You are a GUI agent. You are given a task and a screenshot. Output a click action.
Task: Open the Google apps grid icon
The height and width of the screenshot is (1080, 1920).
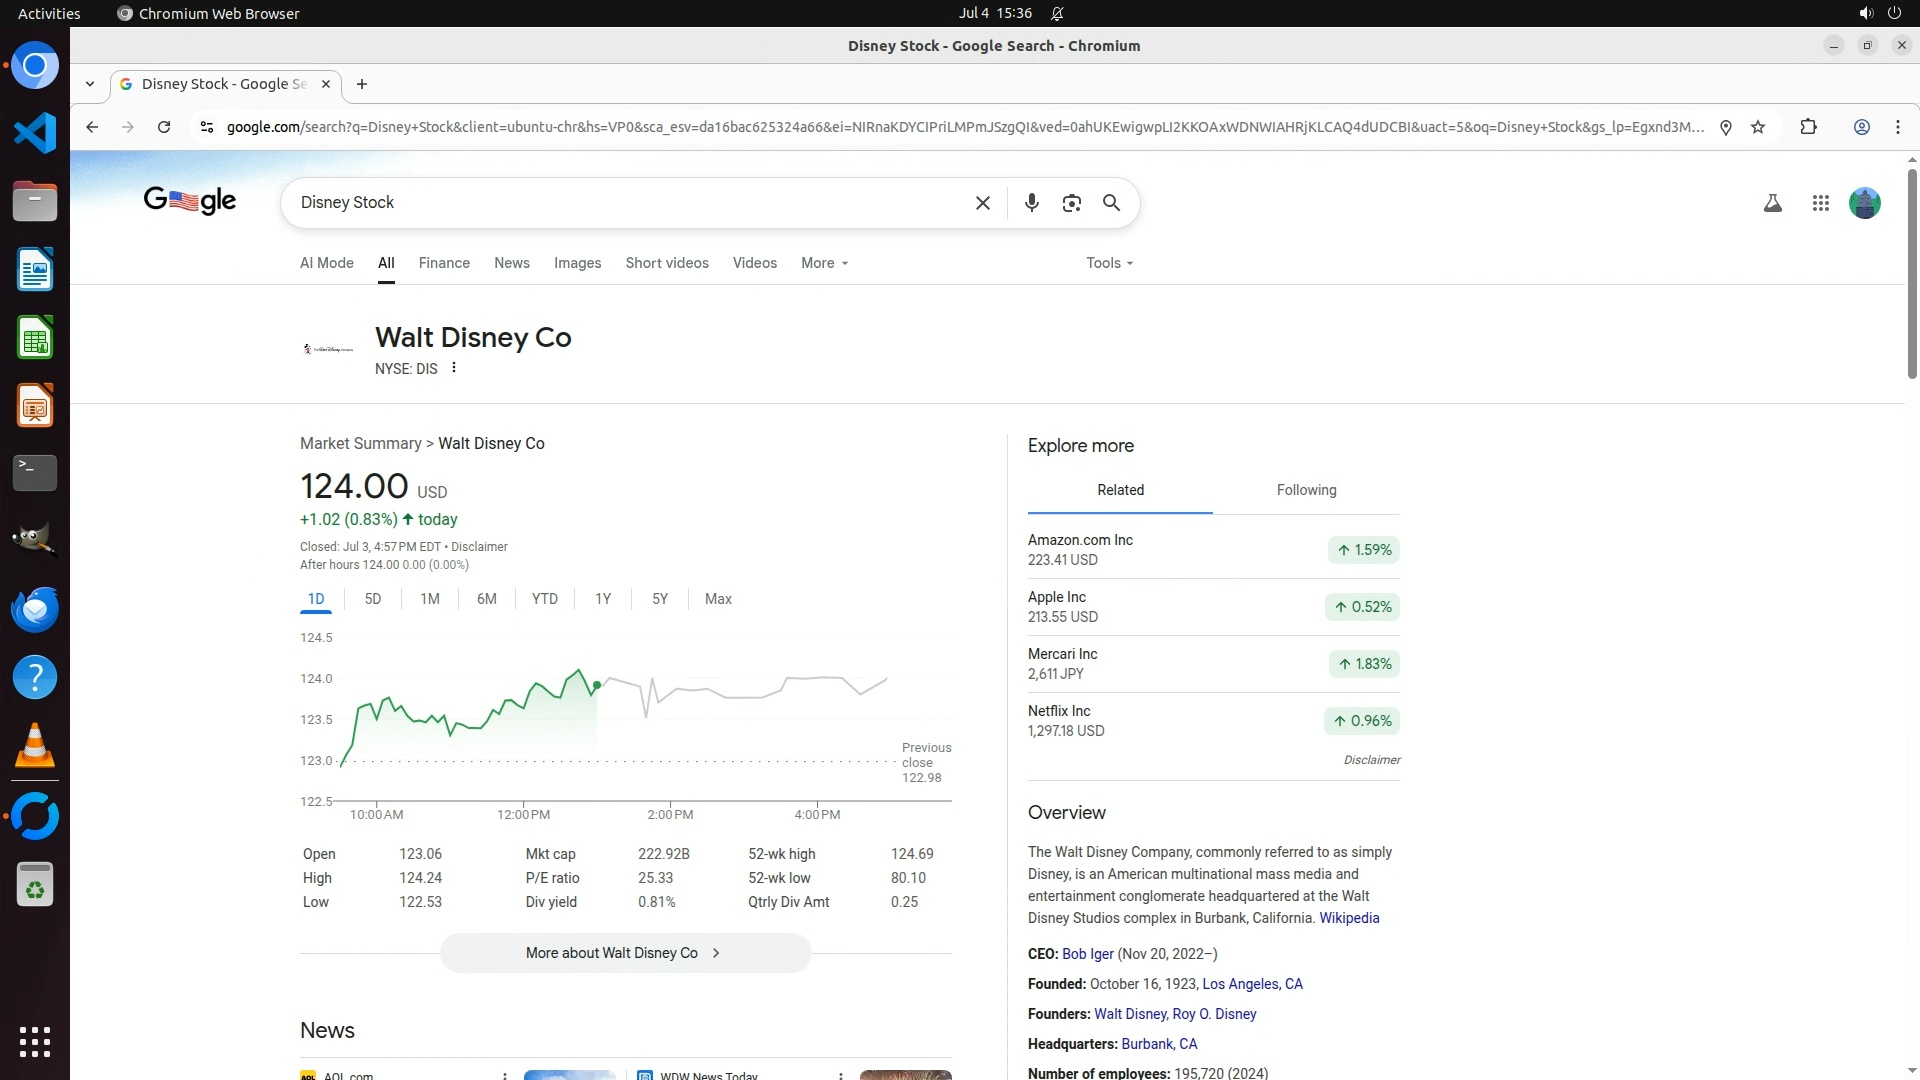(1820, 203)
